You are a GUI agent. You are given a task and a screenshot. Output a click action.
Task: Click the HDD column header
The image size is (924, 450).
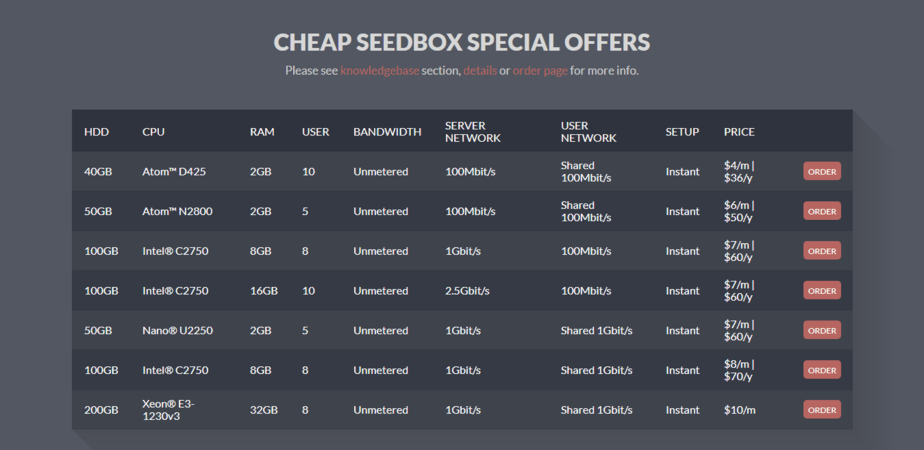(96, 132)
